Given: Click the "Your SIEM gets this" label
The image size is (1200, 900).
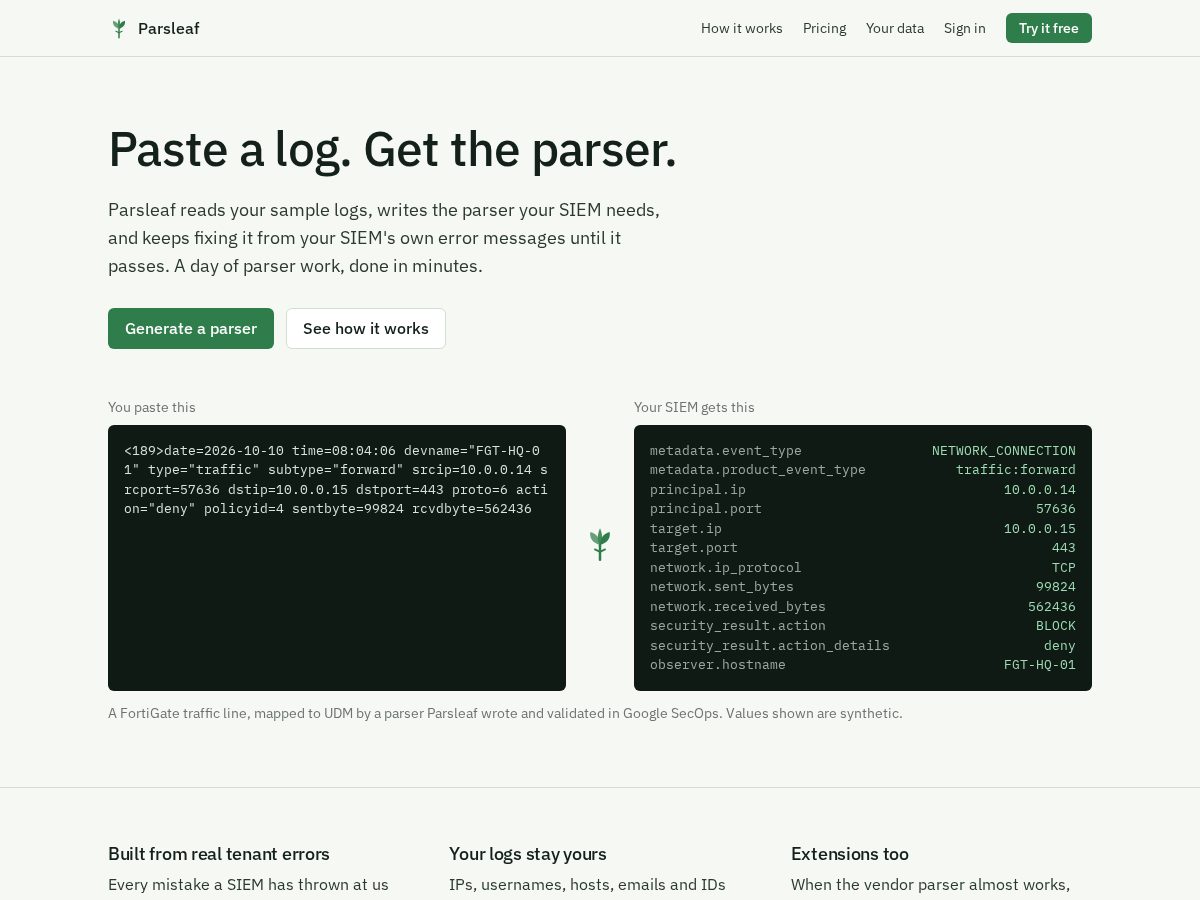Looking at the screenshot, I should 694,407.
